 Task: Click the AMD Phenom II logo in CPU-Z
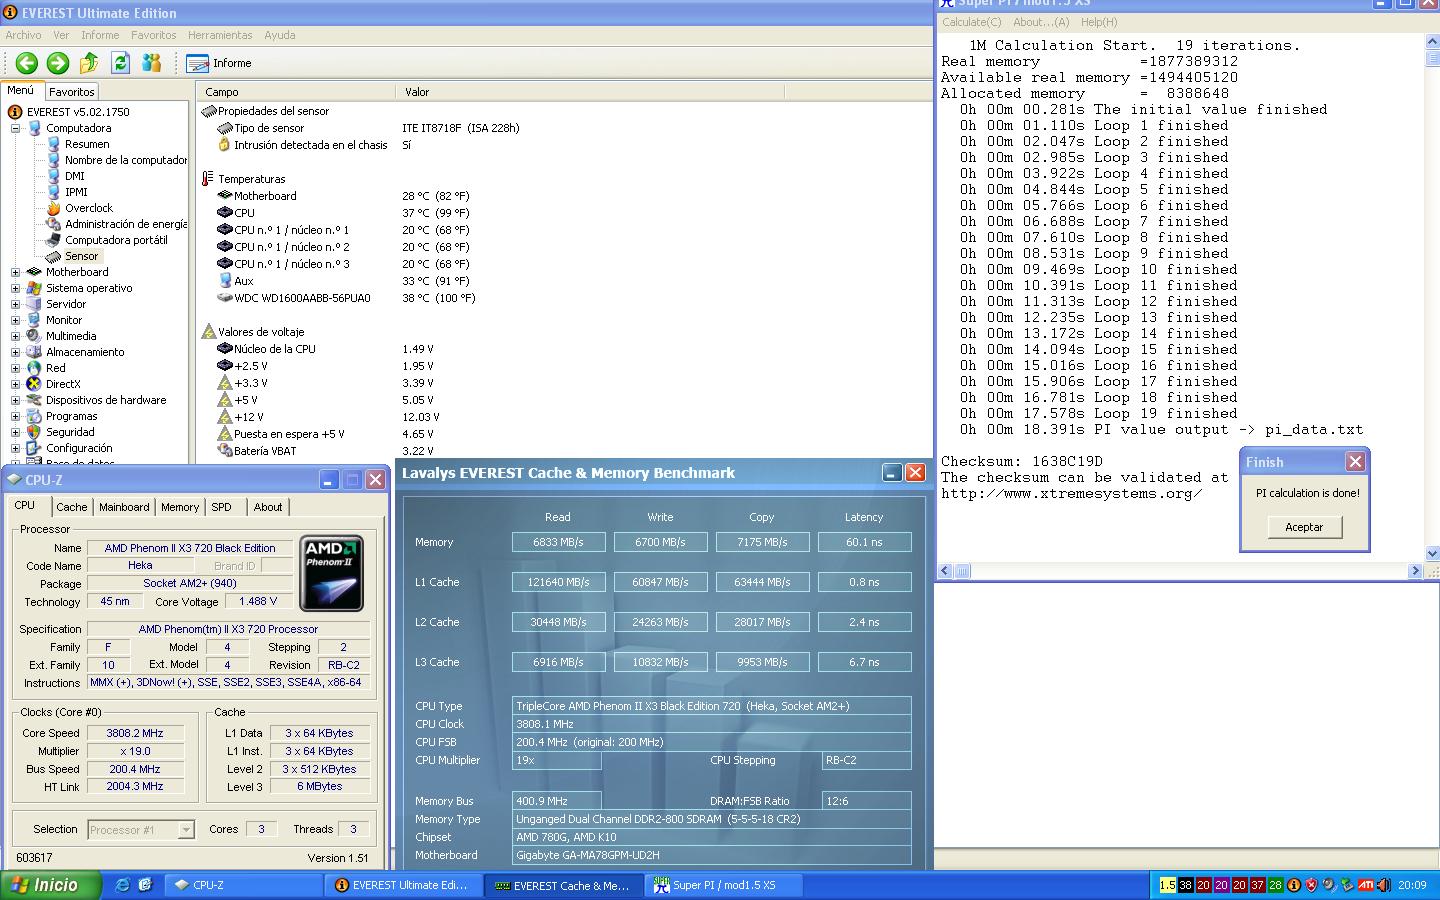(331, 573)
